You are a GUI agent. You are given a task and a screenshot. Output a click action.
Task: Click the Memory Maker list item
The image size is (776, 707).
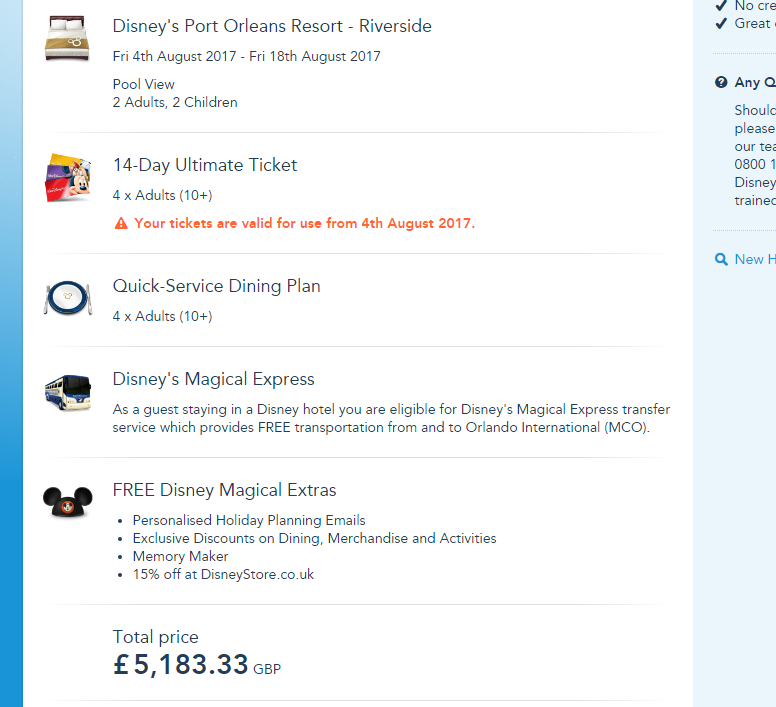[180, 556]
